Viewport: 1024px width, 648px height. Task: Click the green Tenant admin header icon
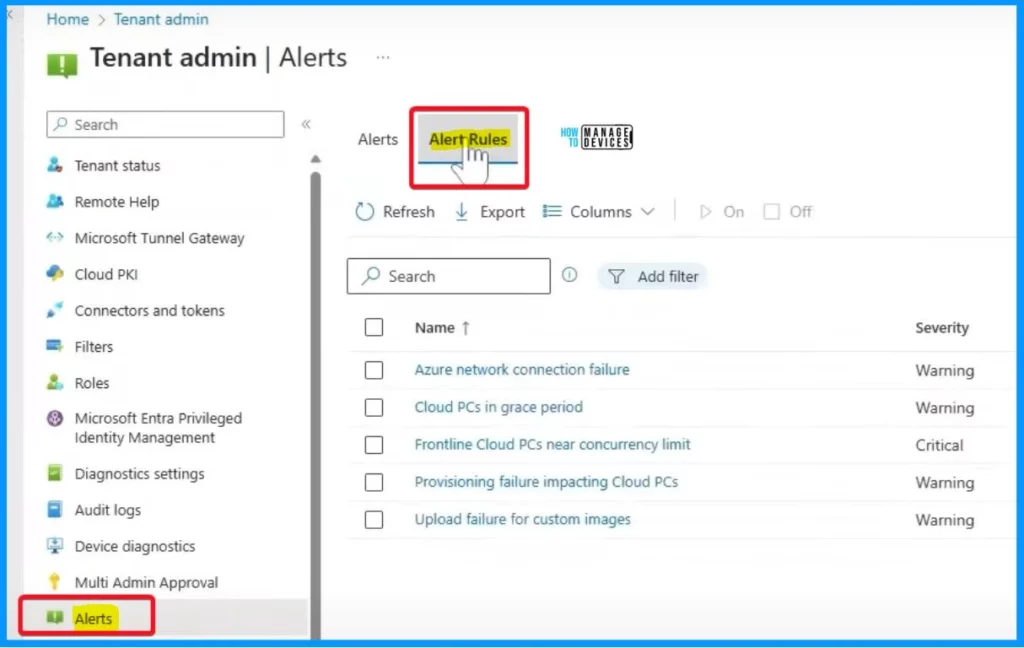62,65
